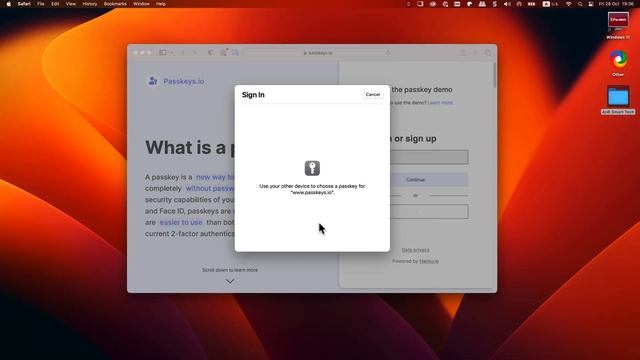Screen dimensions: 640x360
Task: Open the Help menu
Action: tap(161, 4)
